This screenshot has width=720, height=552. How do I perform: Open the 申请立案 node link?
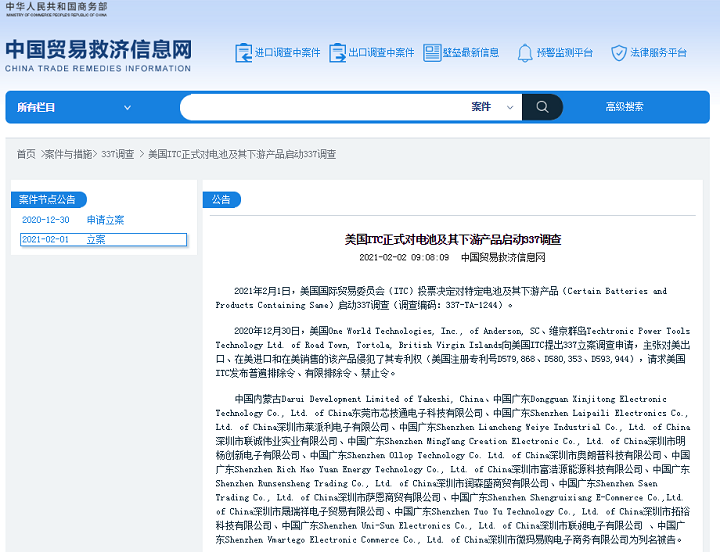tap(105, 220)
